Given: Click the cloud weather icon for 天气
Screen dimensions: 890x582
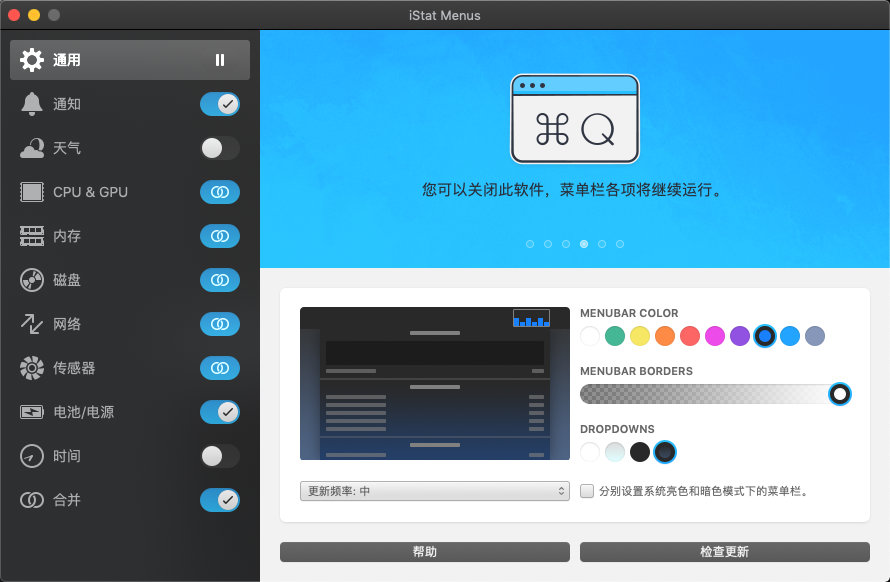Looking at the screenshot, I should 32,148.
